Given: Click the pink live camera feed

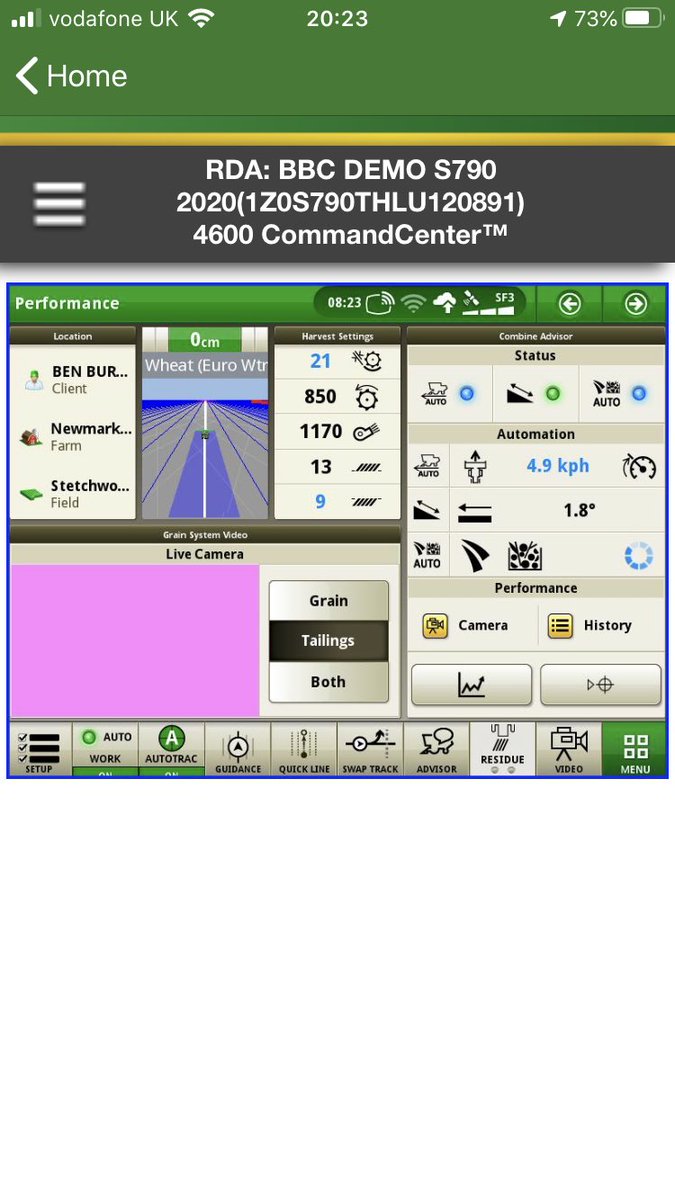Looking at the screenshot, I should [x=135, y=640].
